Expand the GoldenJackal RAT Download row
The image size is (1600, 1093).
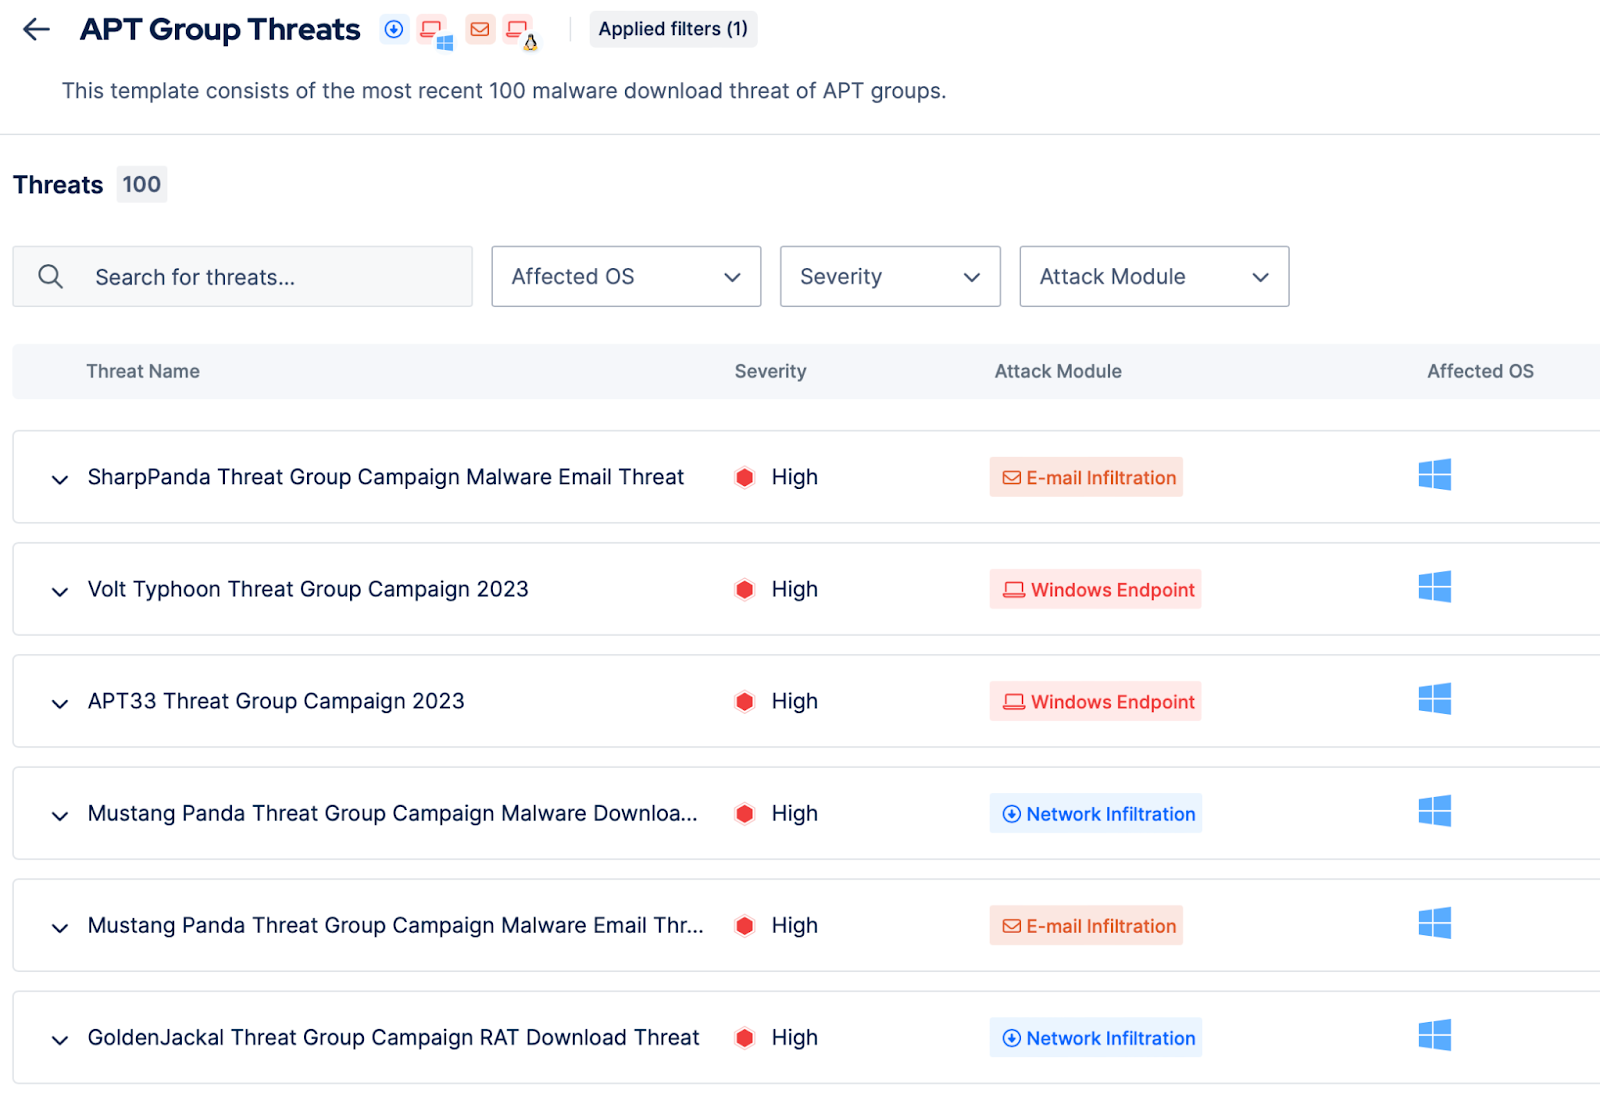60,1039
